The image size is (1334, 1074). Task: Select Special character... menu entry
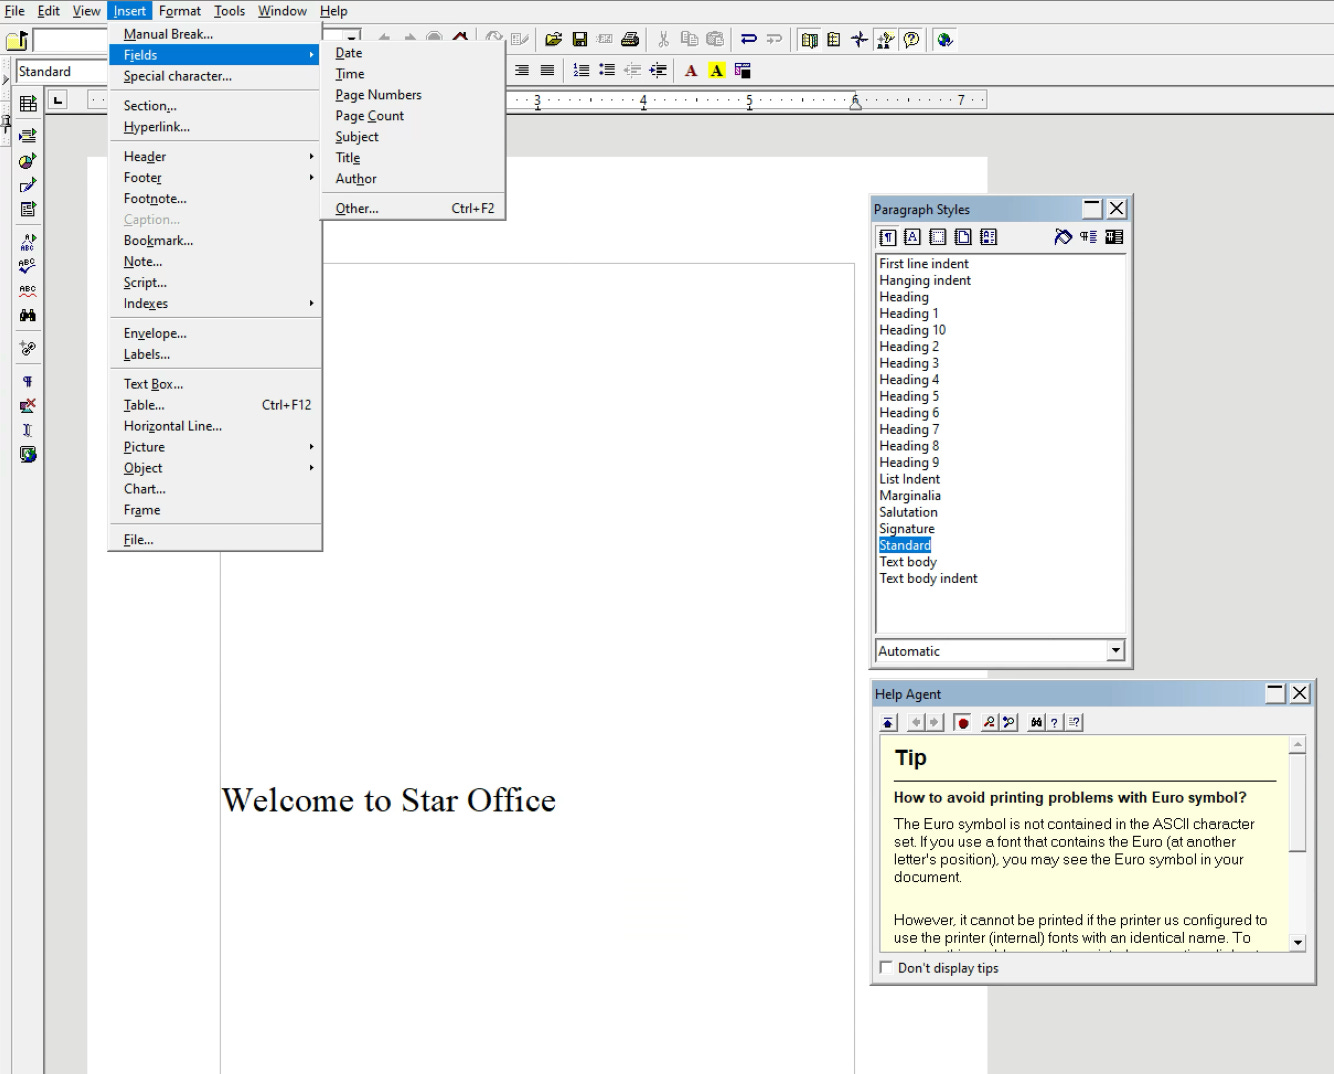coord(215,76)
